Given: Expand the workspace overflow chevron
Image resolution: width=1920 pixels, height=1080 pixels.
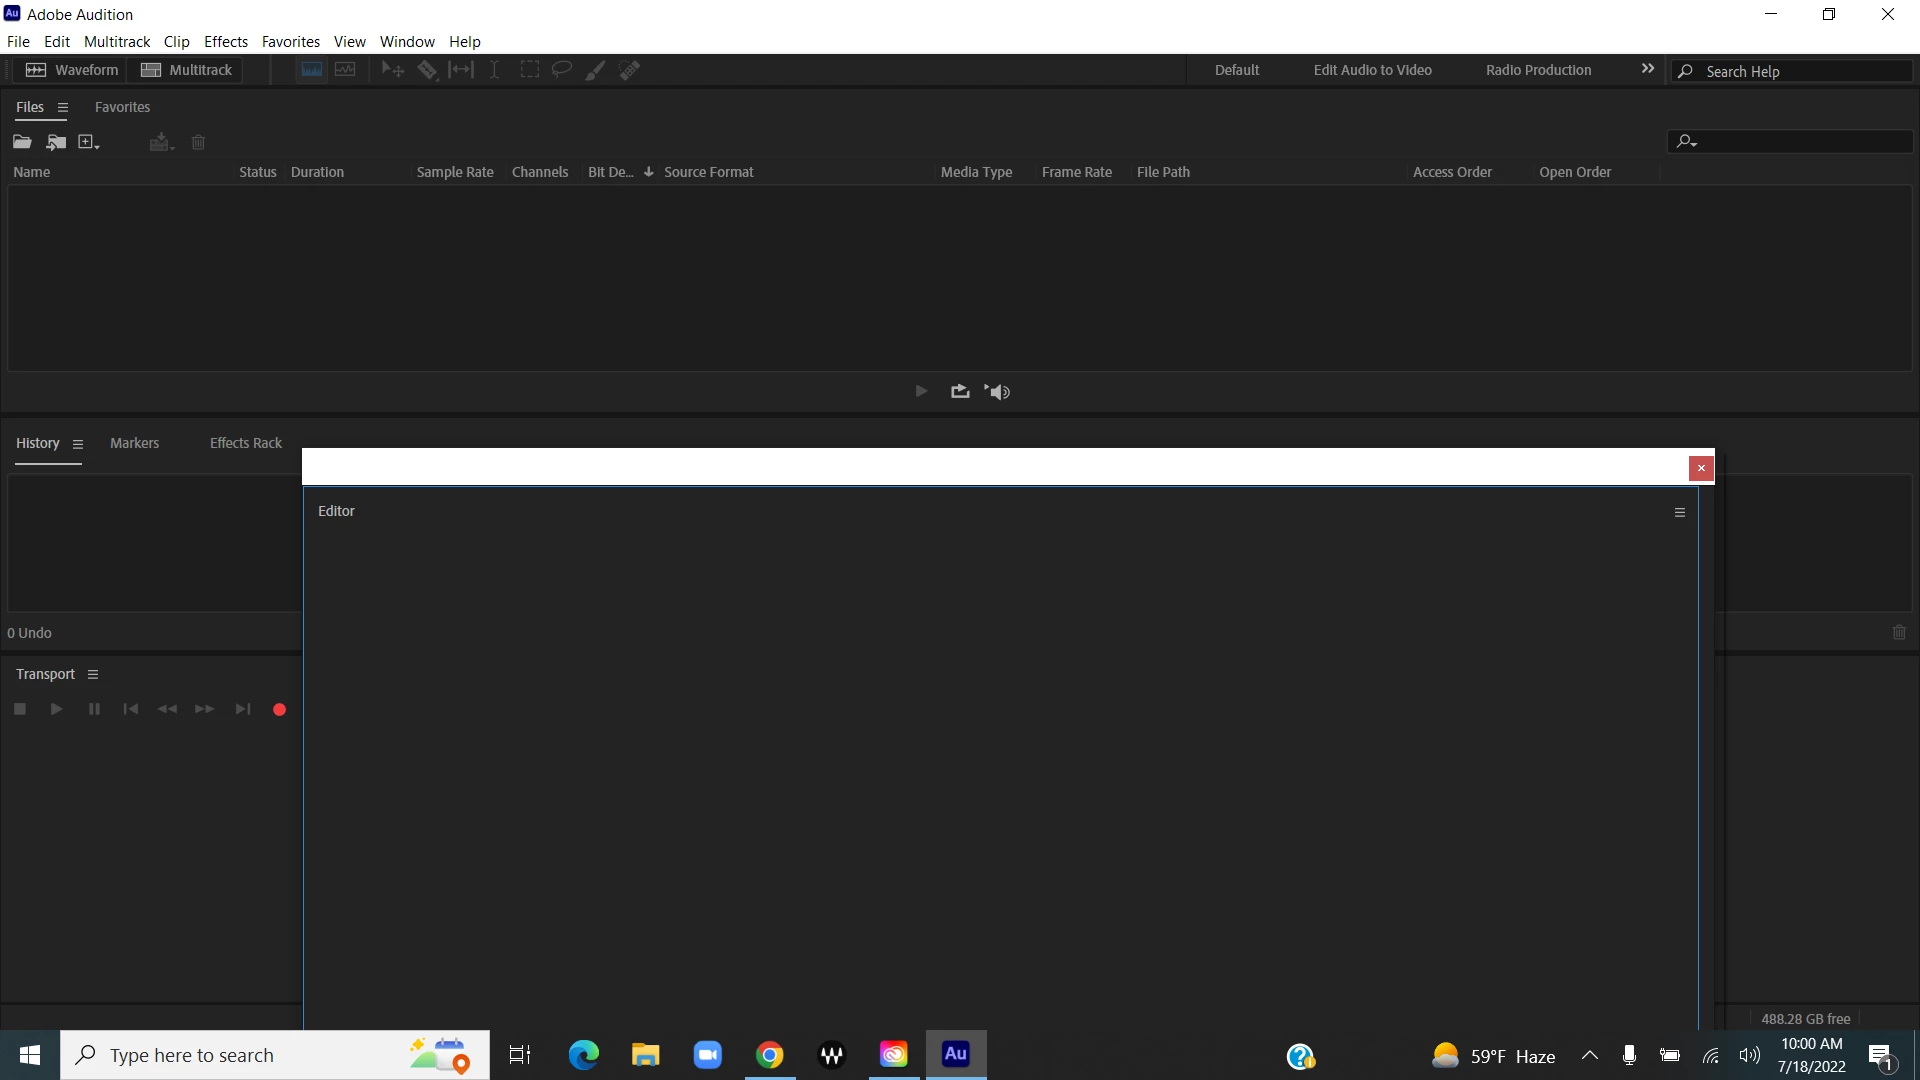Looking at the screenshot, I should [x=1648, y=69].
